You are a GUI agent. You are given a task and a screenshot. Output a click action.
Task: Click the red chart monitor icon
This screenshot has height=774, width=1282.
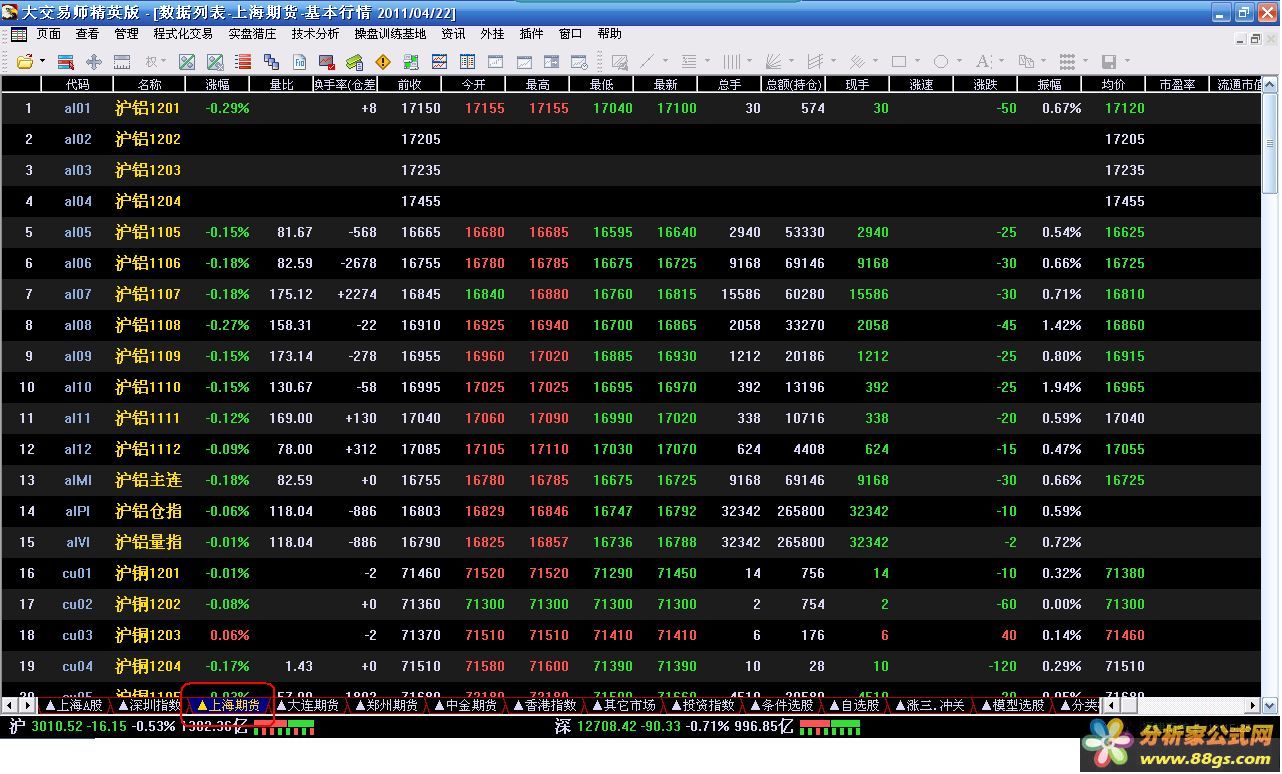click(x=327, y=62)
